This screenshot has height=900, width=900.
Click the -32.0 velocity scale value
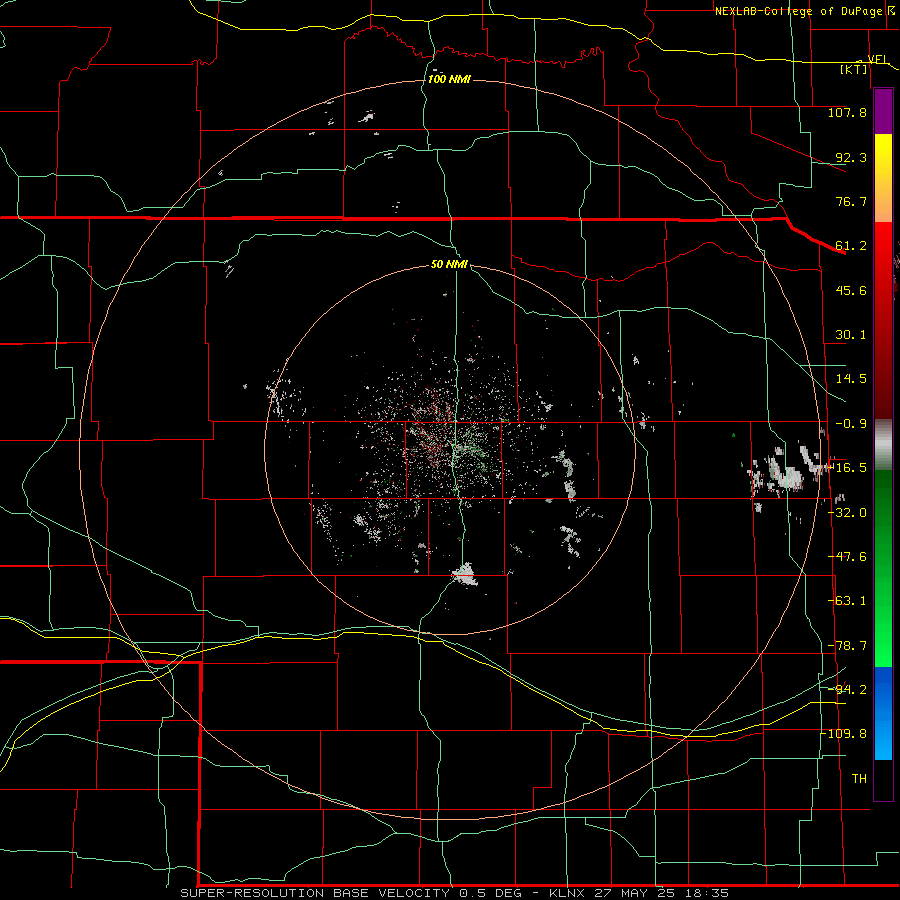pos(848,513)
